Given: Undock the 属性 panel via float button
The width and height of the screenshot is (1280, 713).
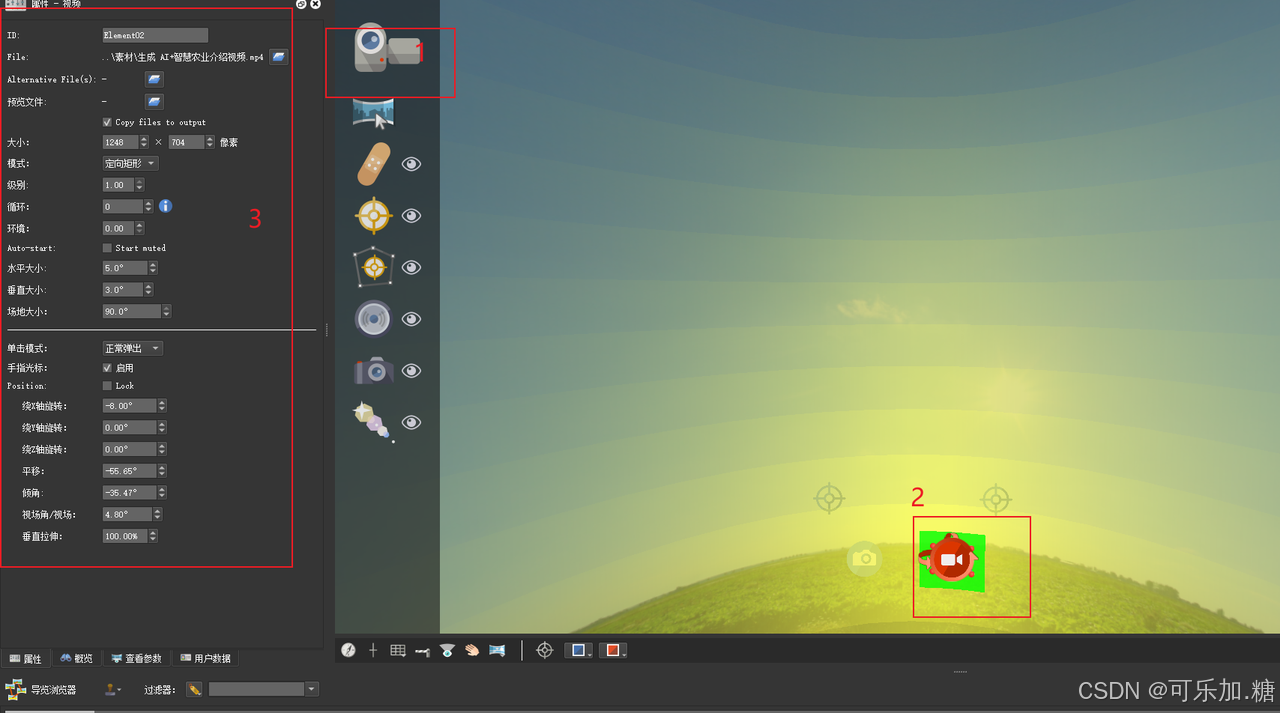Looking at the screenshot, I should coord(301,5).
